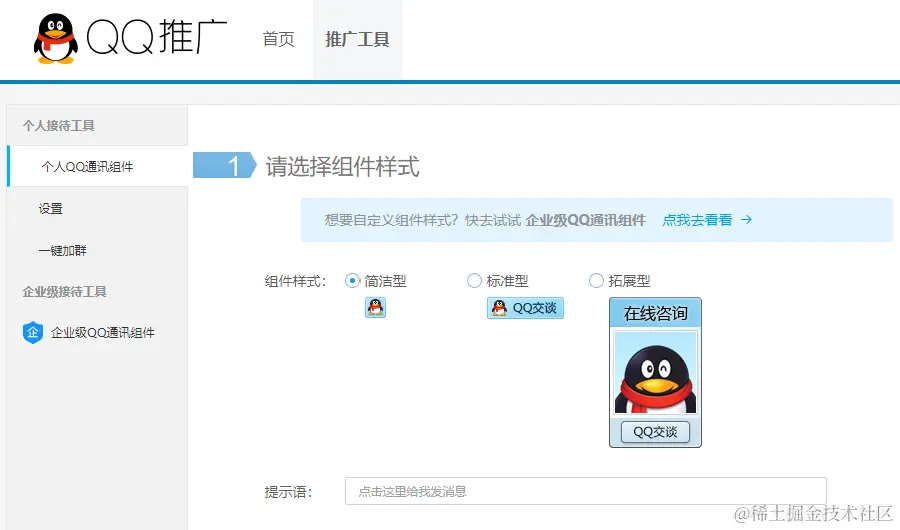Click the blue 企 shield icon
Viewport: 900px width, 530px height.
(x=33, y=332)
